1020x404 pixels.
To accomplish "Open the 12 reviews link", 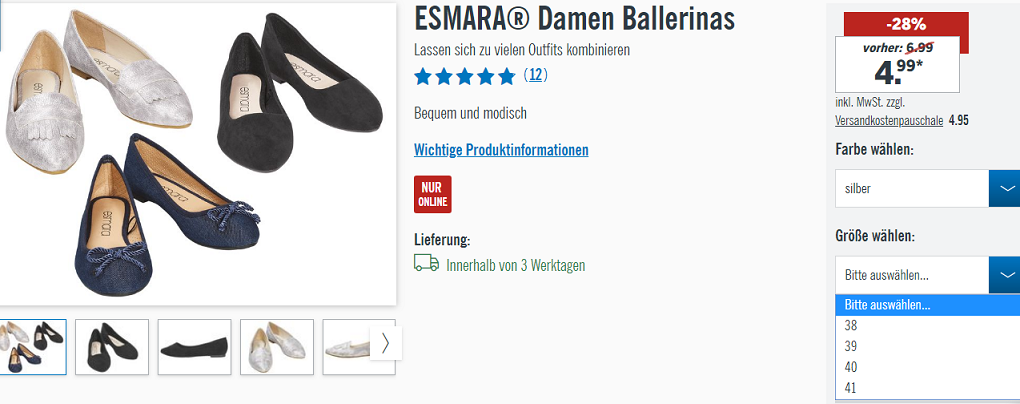I will (535, 75).
